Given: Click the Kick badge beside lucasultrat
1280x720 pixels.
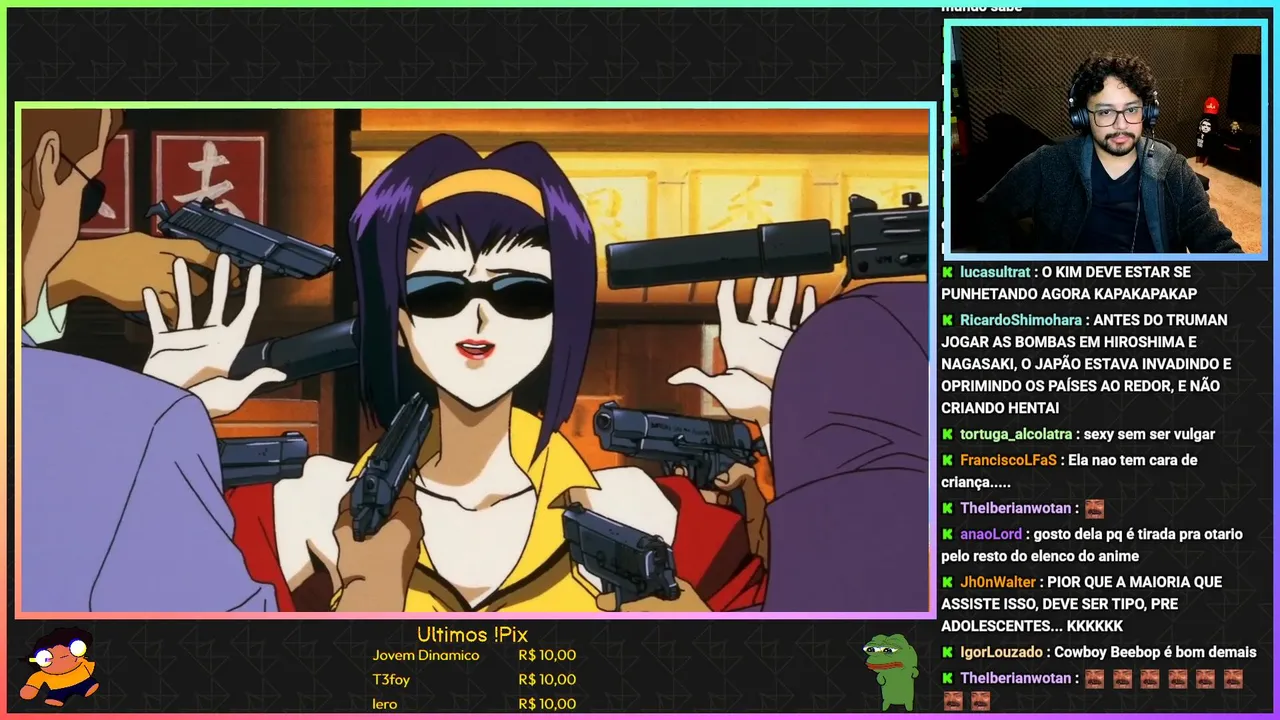Looking at the screenshot, I should [948, 272].
